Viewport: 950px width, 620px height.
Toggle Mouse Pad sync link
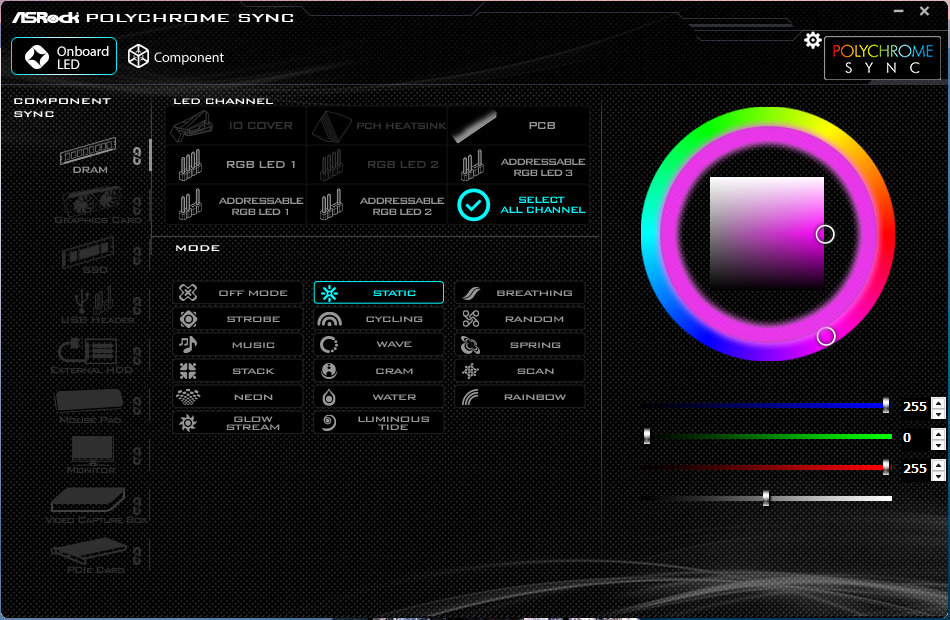point(138,405)
